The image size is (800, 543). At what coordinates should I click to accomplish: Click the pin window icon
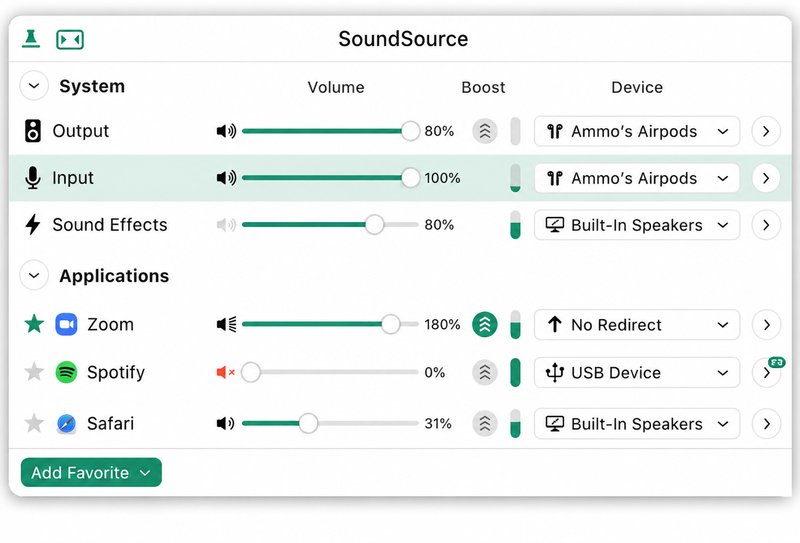tap(31, 39)
